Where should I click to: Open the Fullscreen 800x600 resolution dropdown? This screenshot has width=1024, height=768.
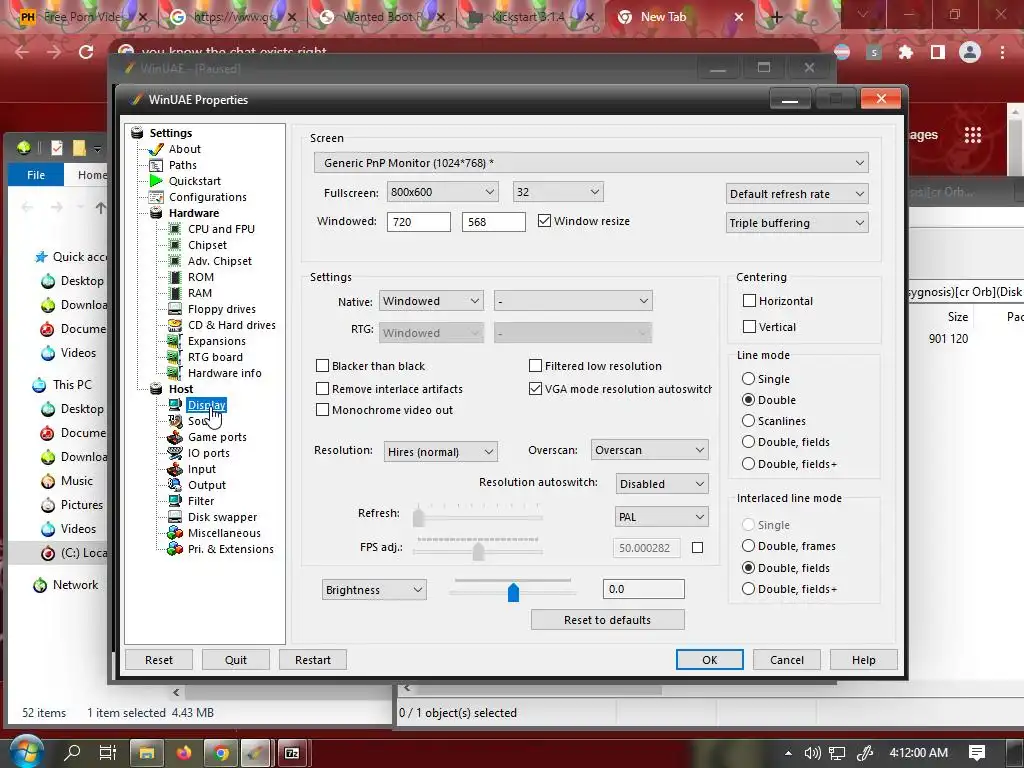pyautogui.click(x=443, y=192)
